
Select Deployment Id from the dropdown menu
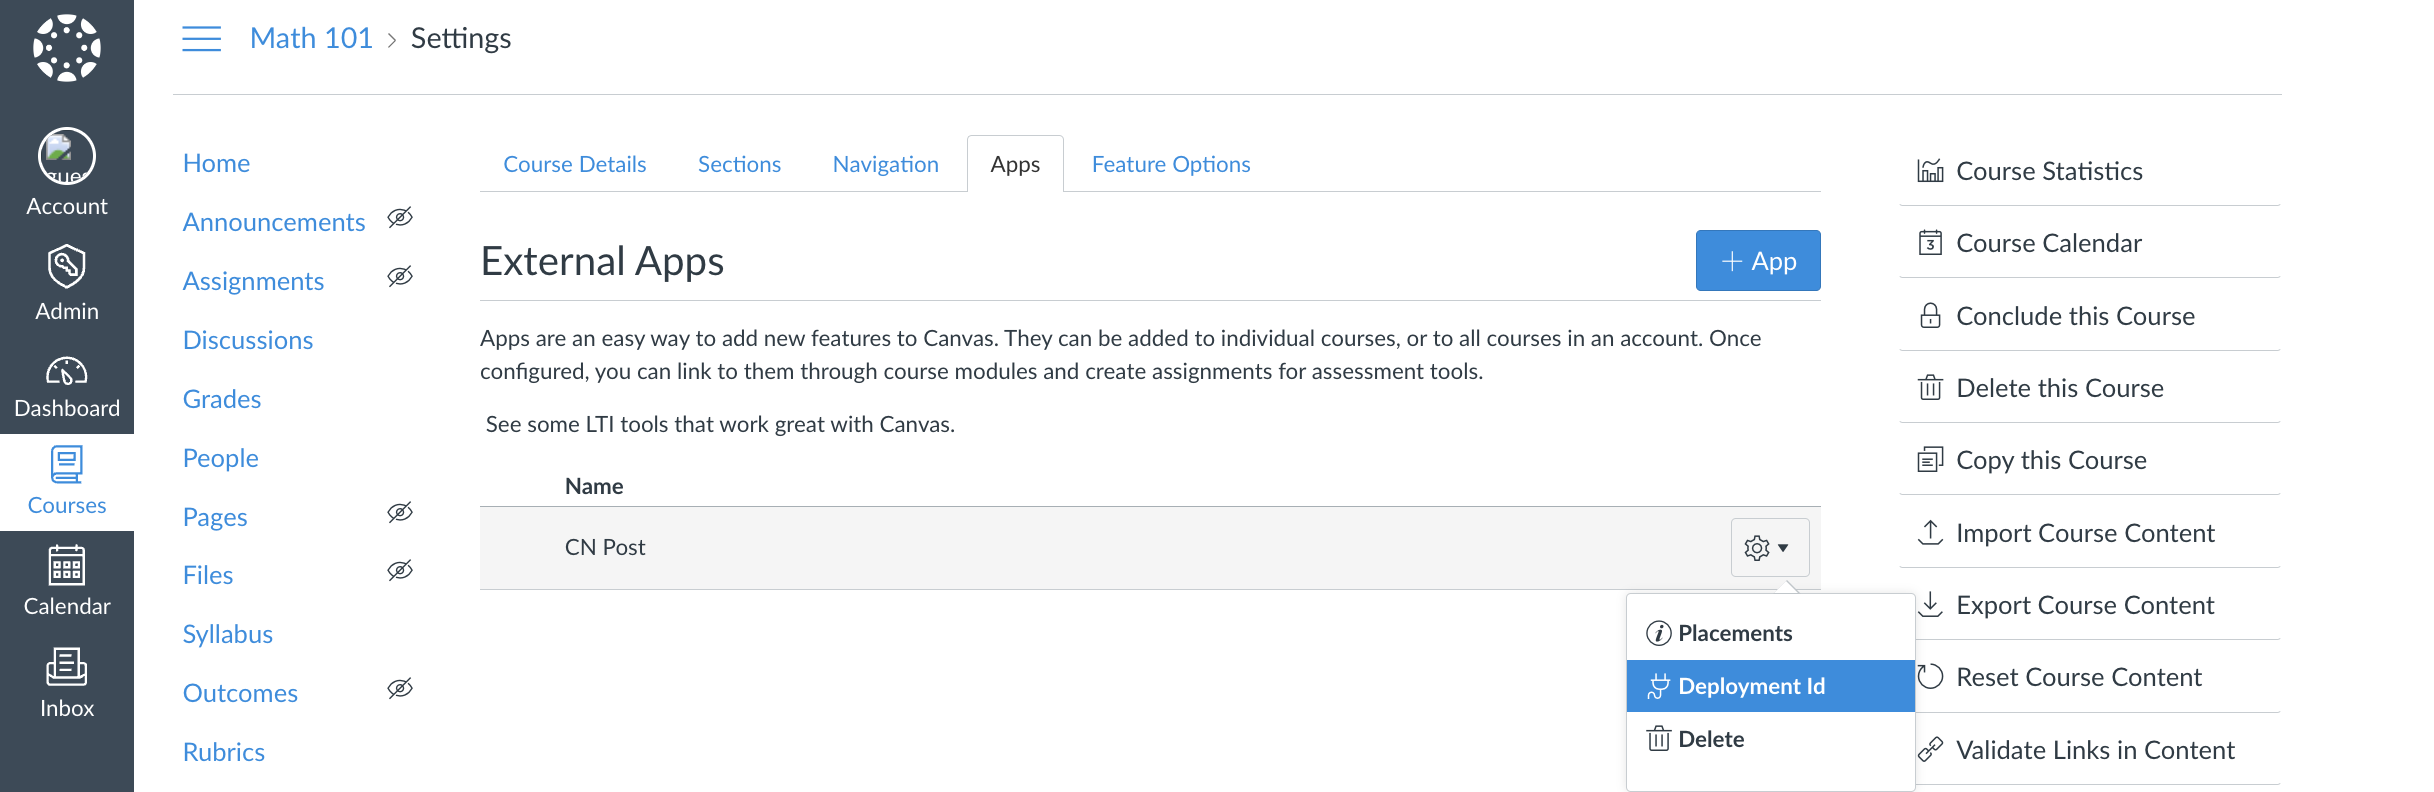[x=1750, y=686]
